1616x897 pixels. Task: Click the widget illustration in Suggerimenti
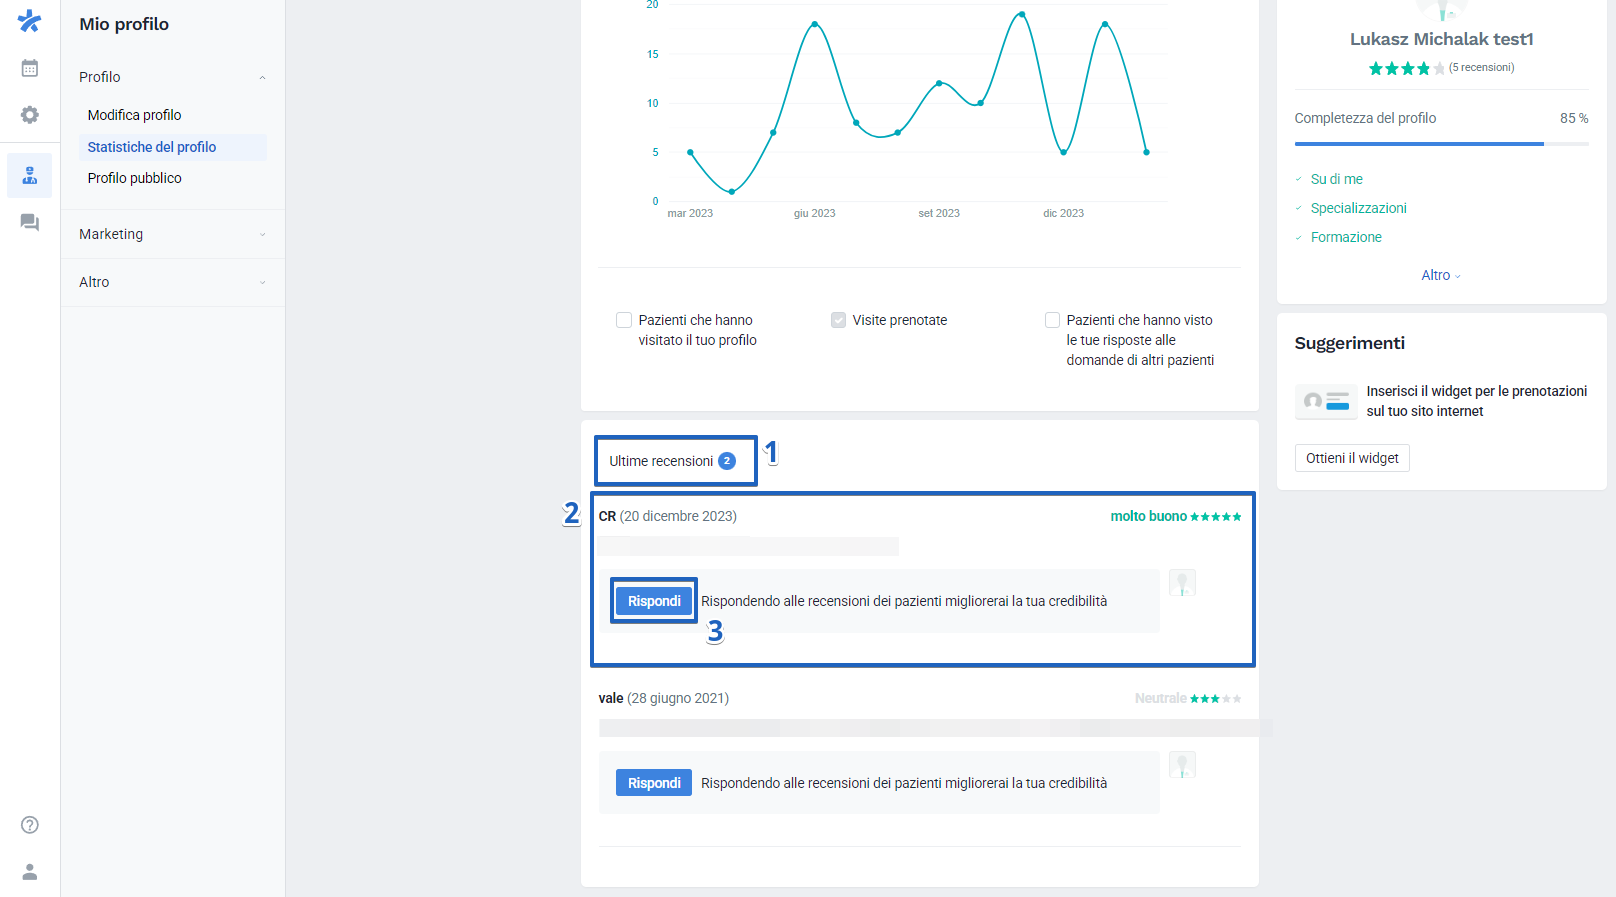[1326, 401]
